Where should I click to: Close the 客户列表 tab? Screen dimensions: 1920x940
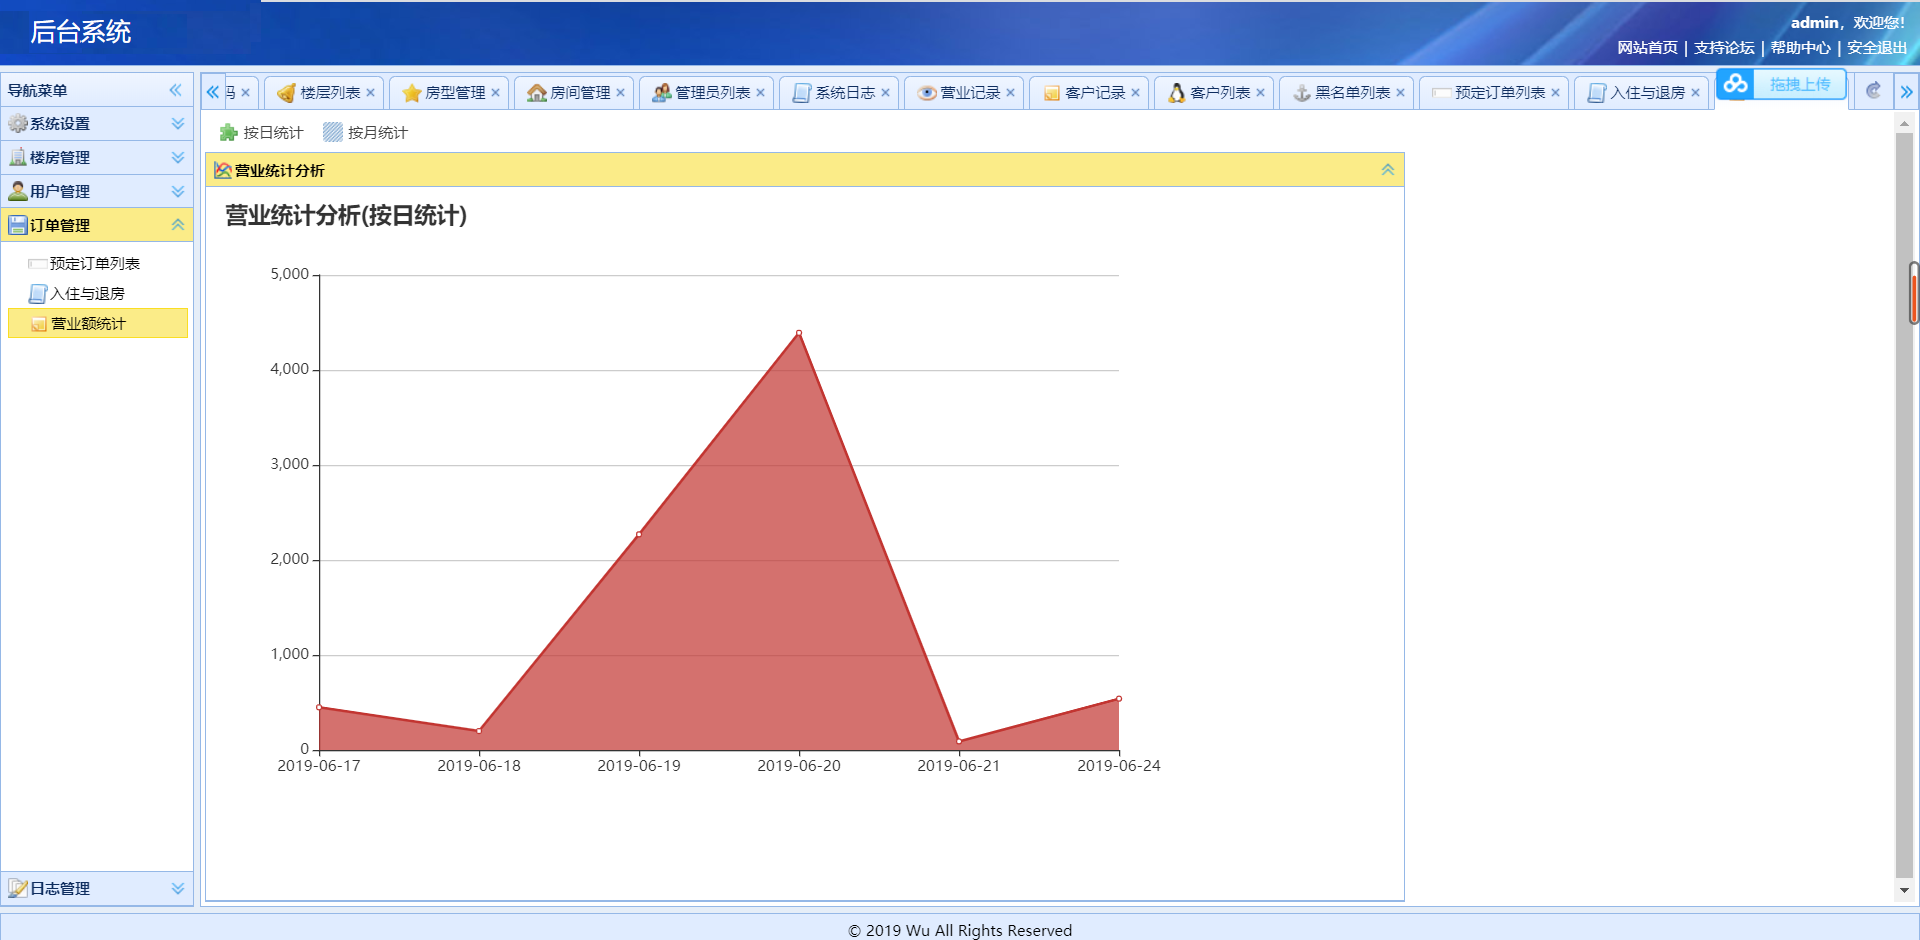1261,93
